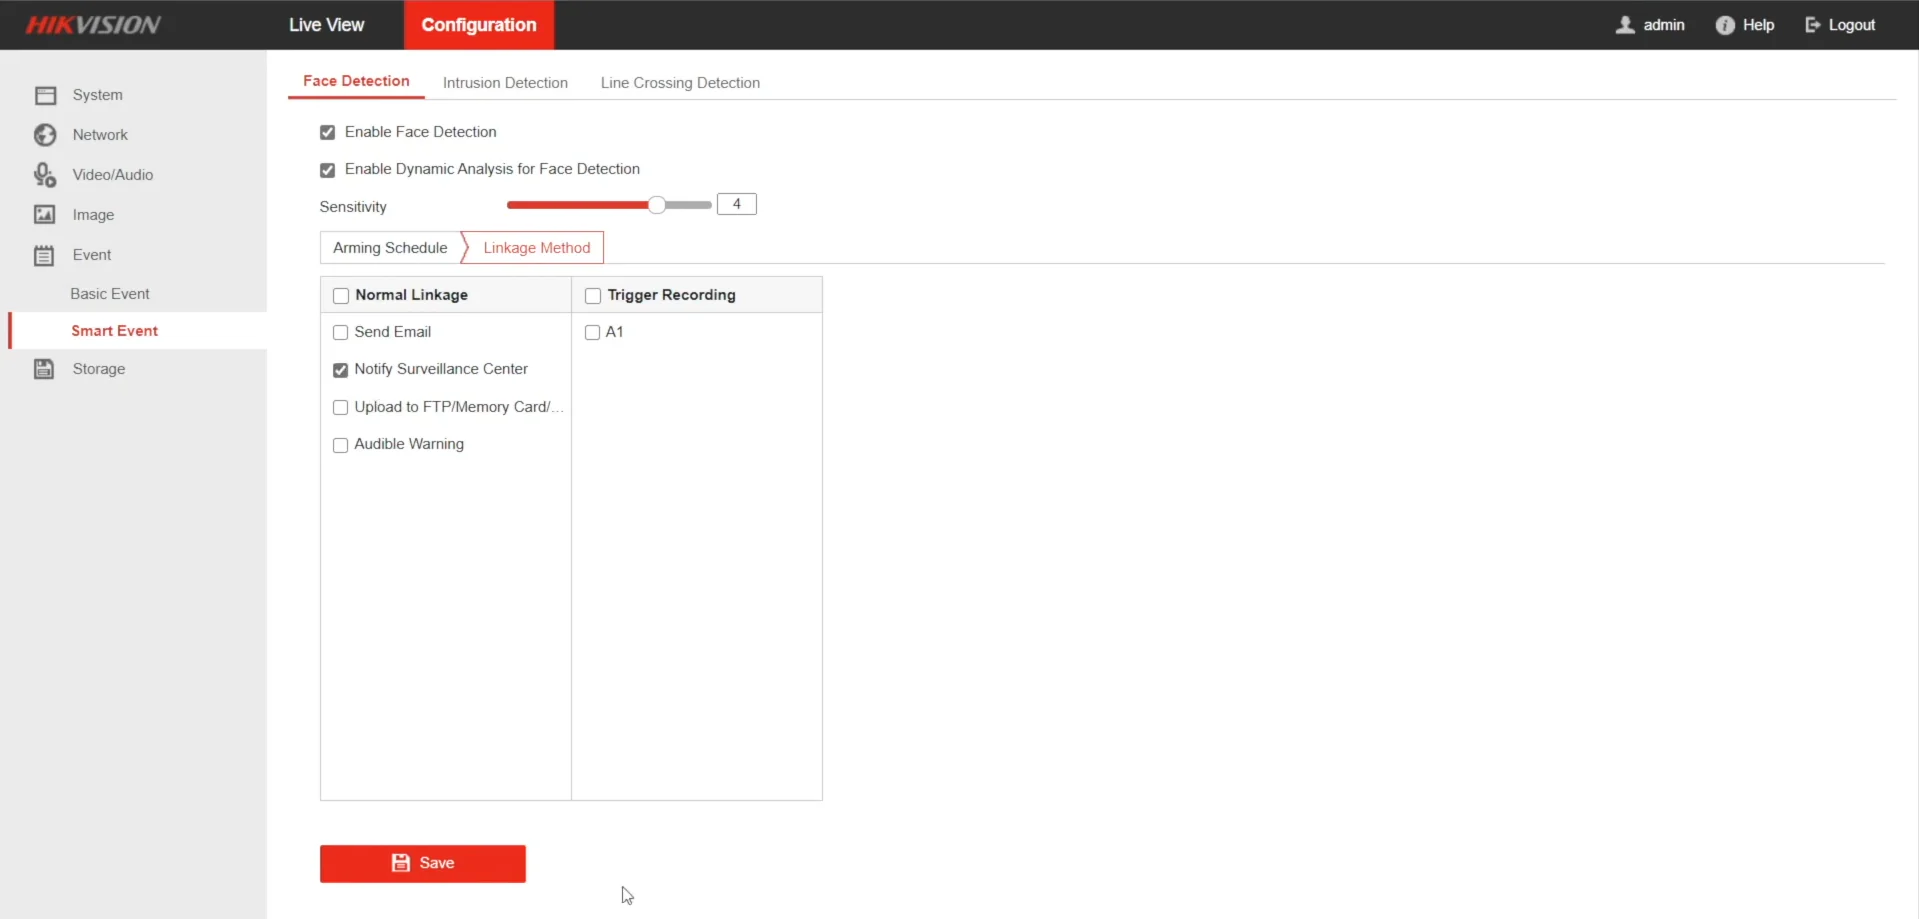Click the Logout arrow icon
This screenshot has width=1919, height=919.
click(1813, 25)
